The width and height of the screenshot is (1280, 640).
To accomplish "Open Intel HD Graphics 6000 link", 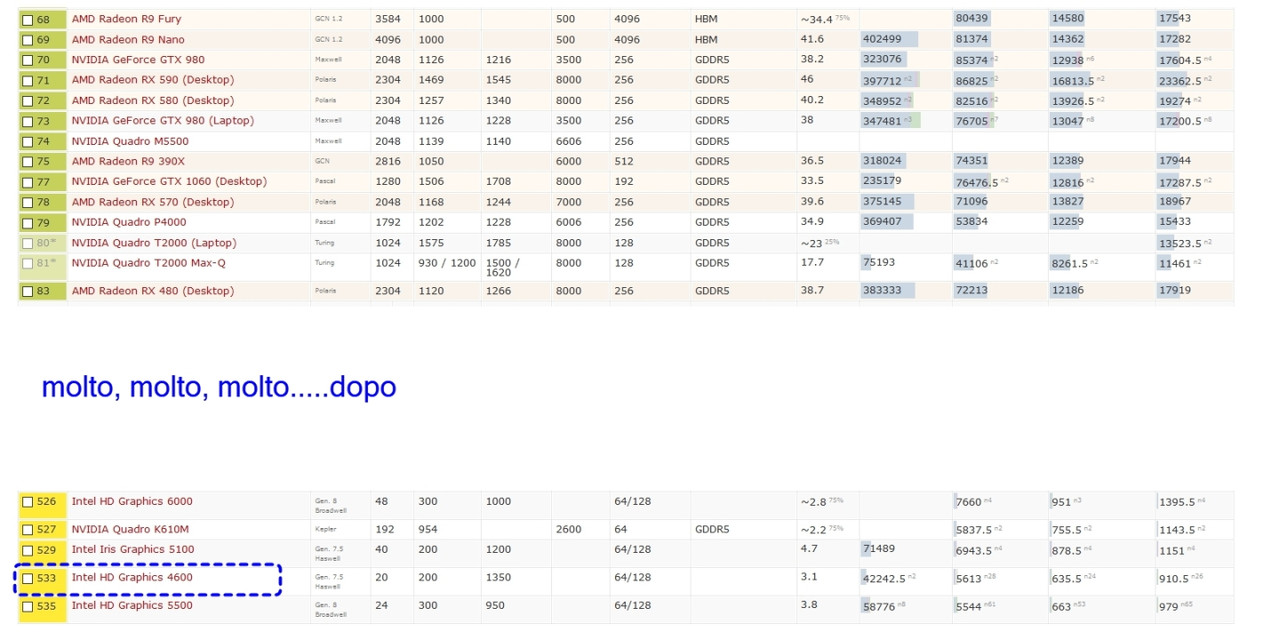I will click(132, 501).
